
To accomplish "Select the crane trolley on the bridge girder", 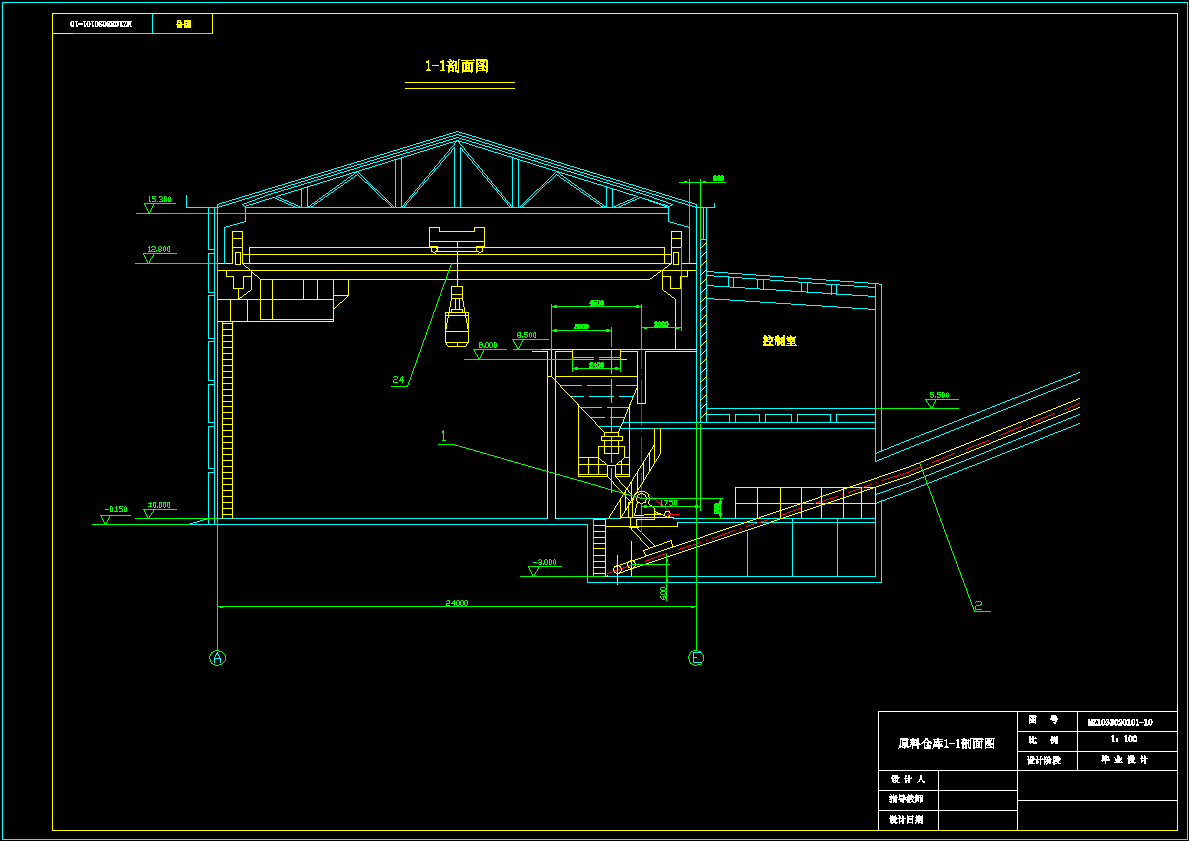I will pos(456,239).
